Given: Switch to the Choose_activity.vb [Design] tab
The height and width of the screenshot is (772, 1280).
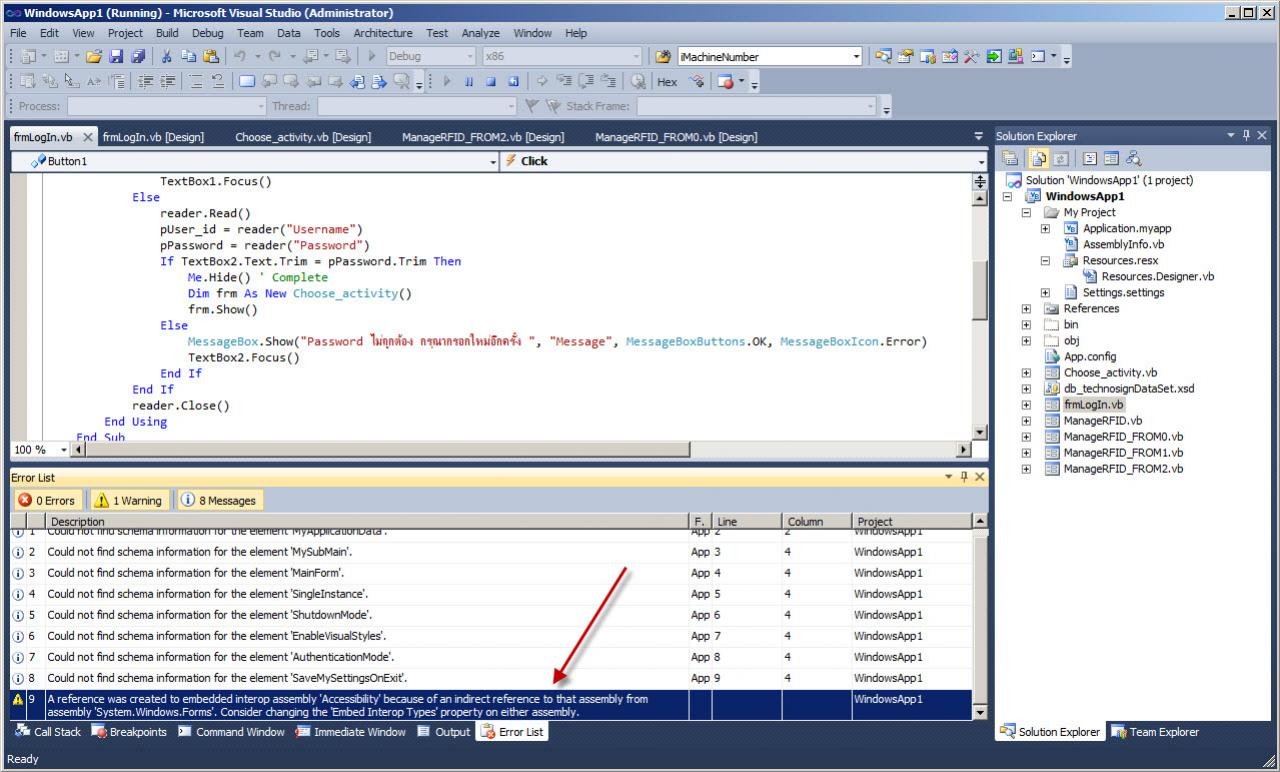Looking at the screenshot, I should click(x=303, y=137).
